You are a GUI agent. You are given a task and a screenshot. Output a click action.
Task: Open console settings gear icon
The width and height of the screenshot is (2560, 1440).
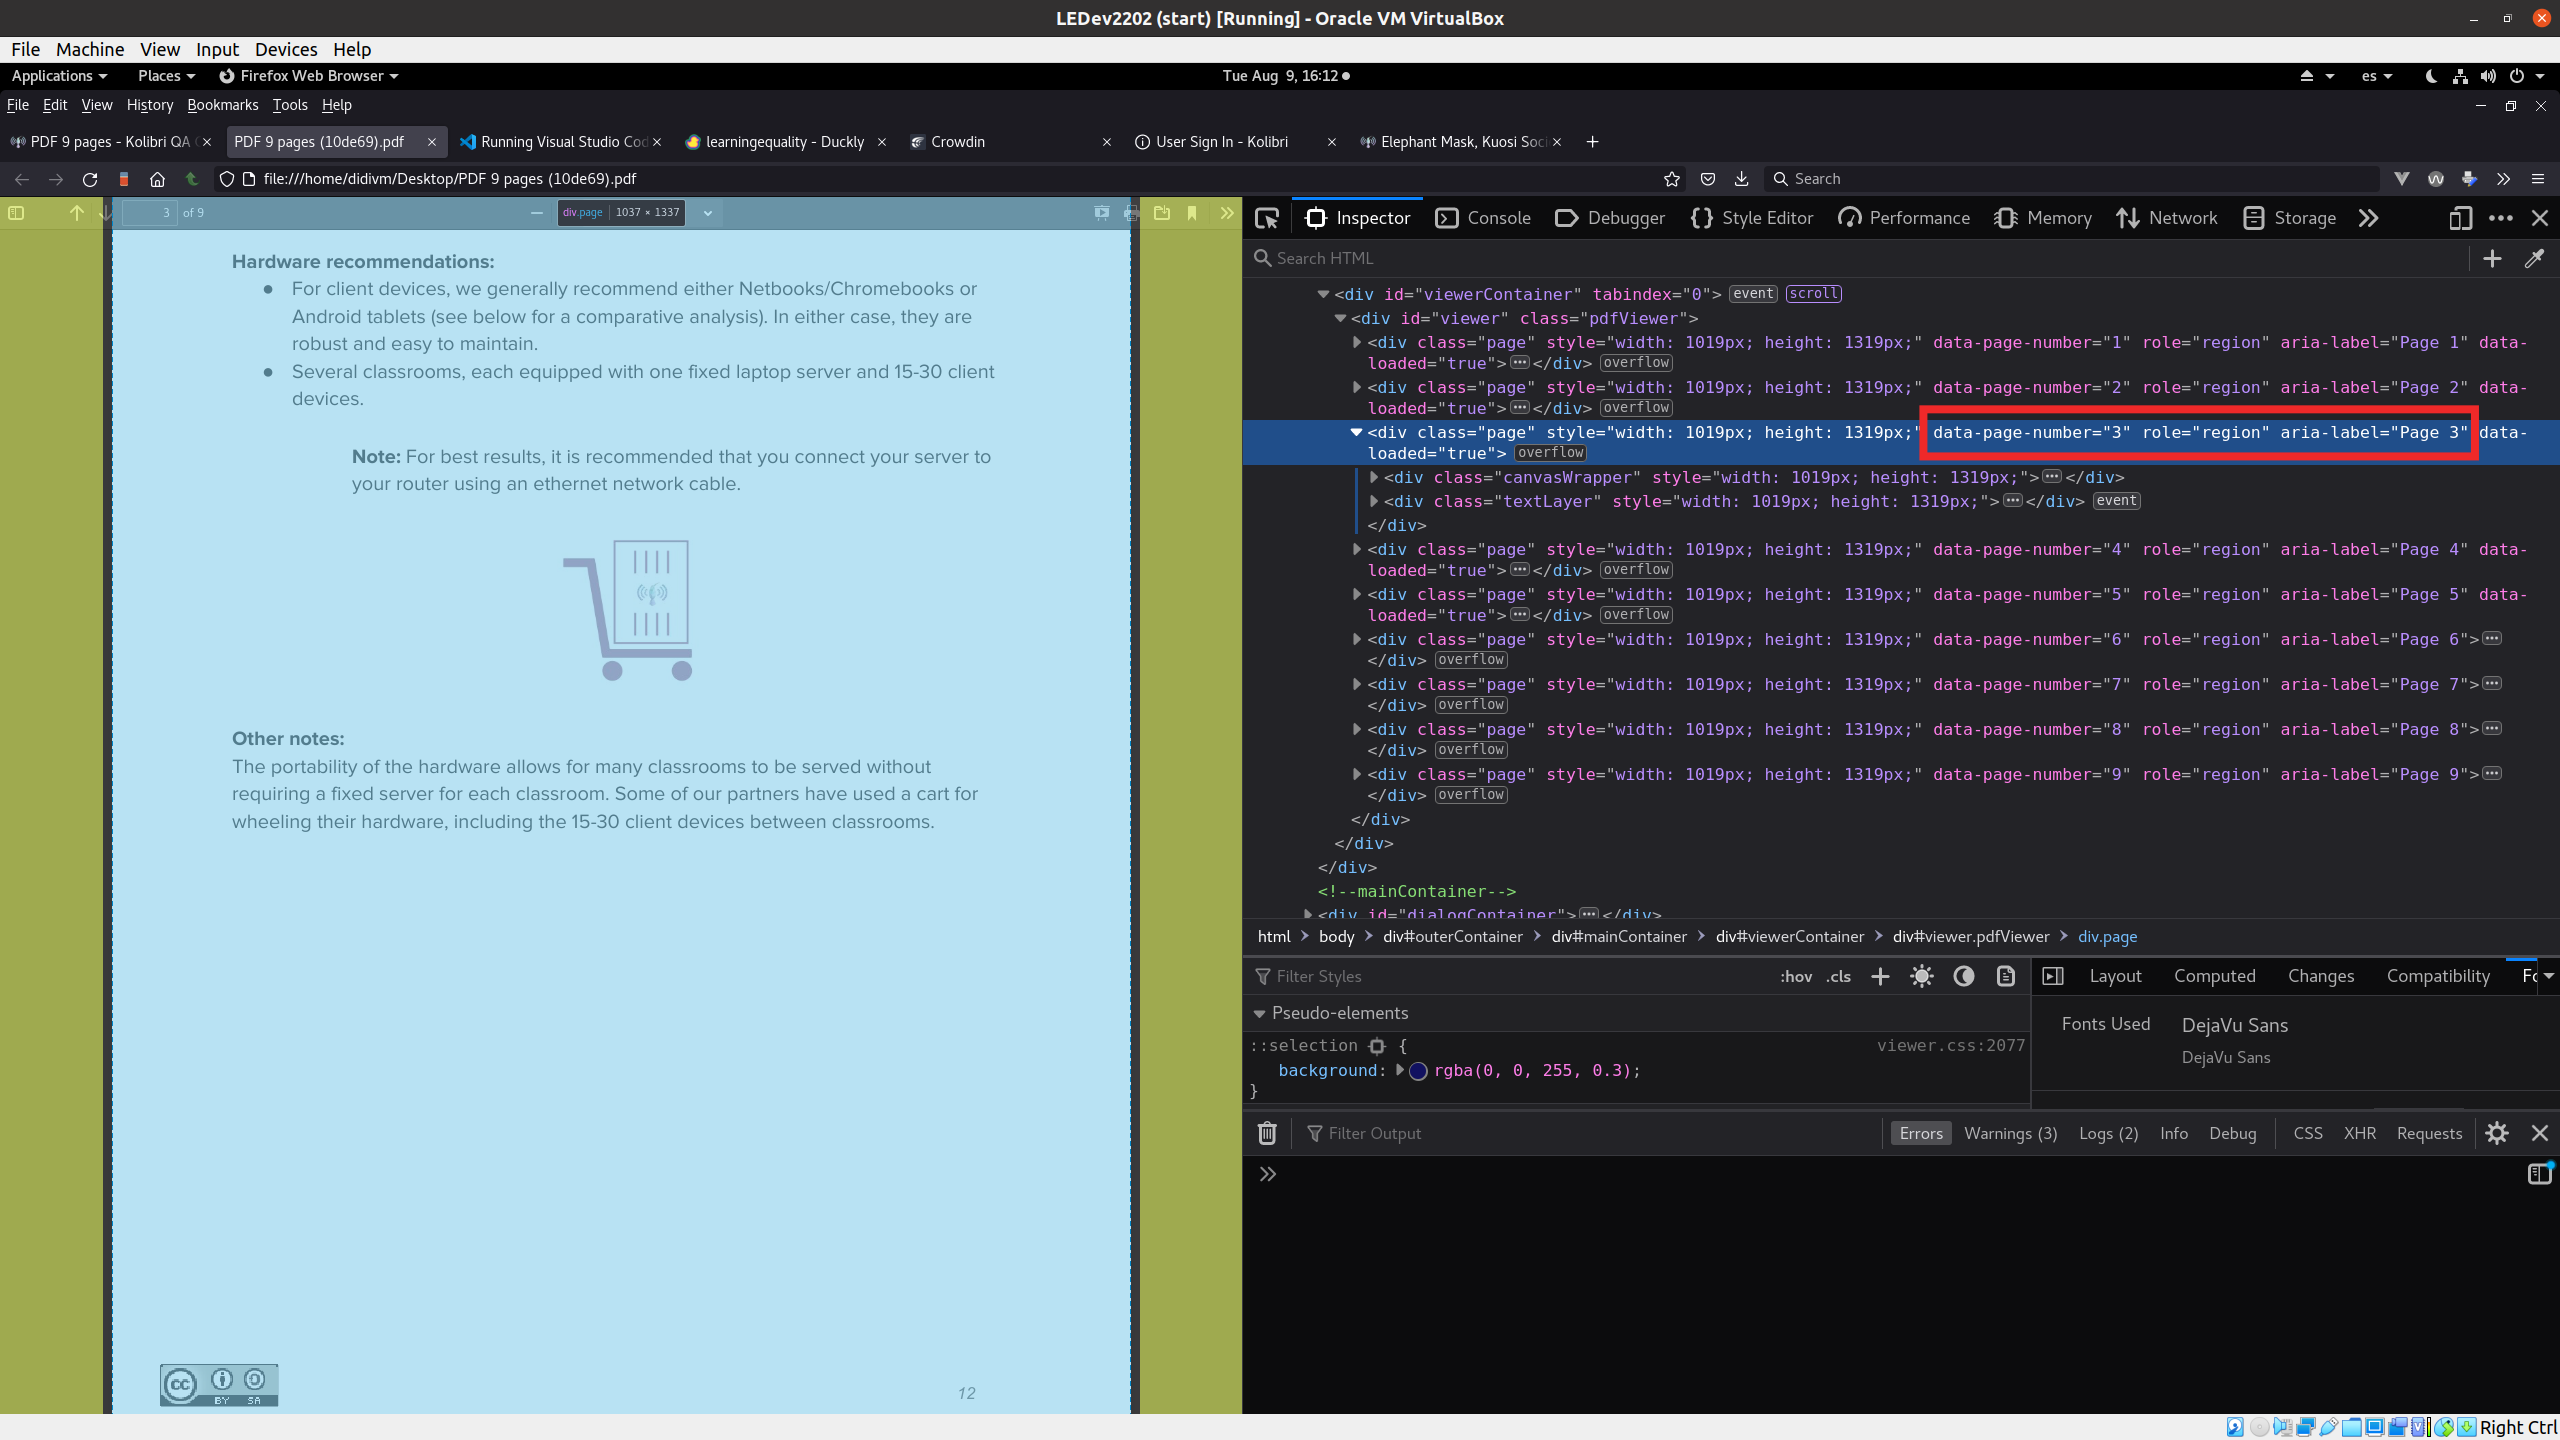point(2497,1133)
